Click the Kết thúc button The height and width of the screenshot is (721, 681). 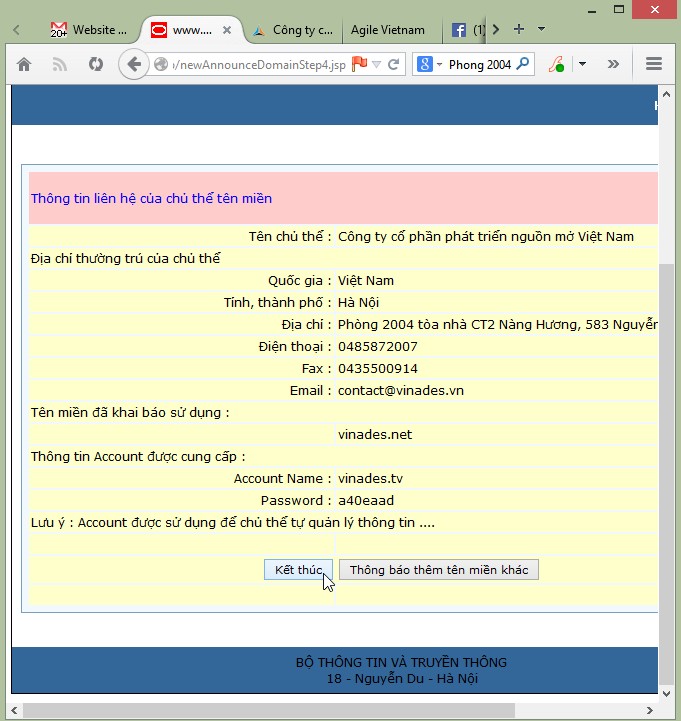[x=298, y=570]
